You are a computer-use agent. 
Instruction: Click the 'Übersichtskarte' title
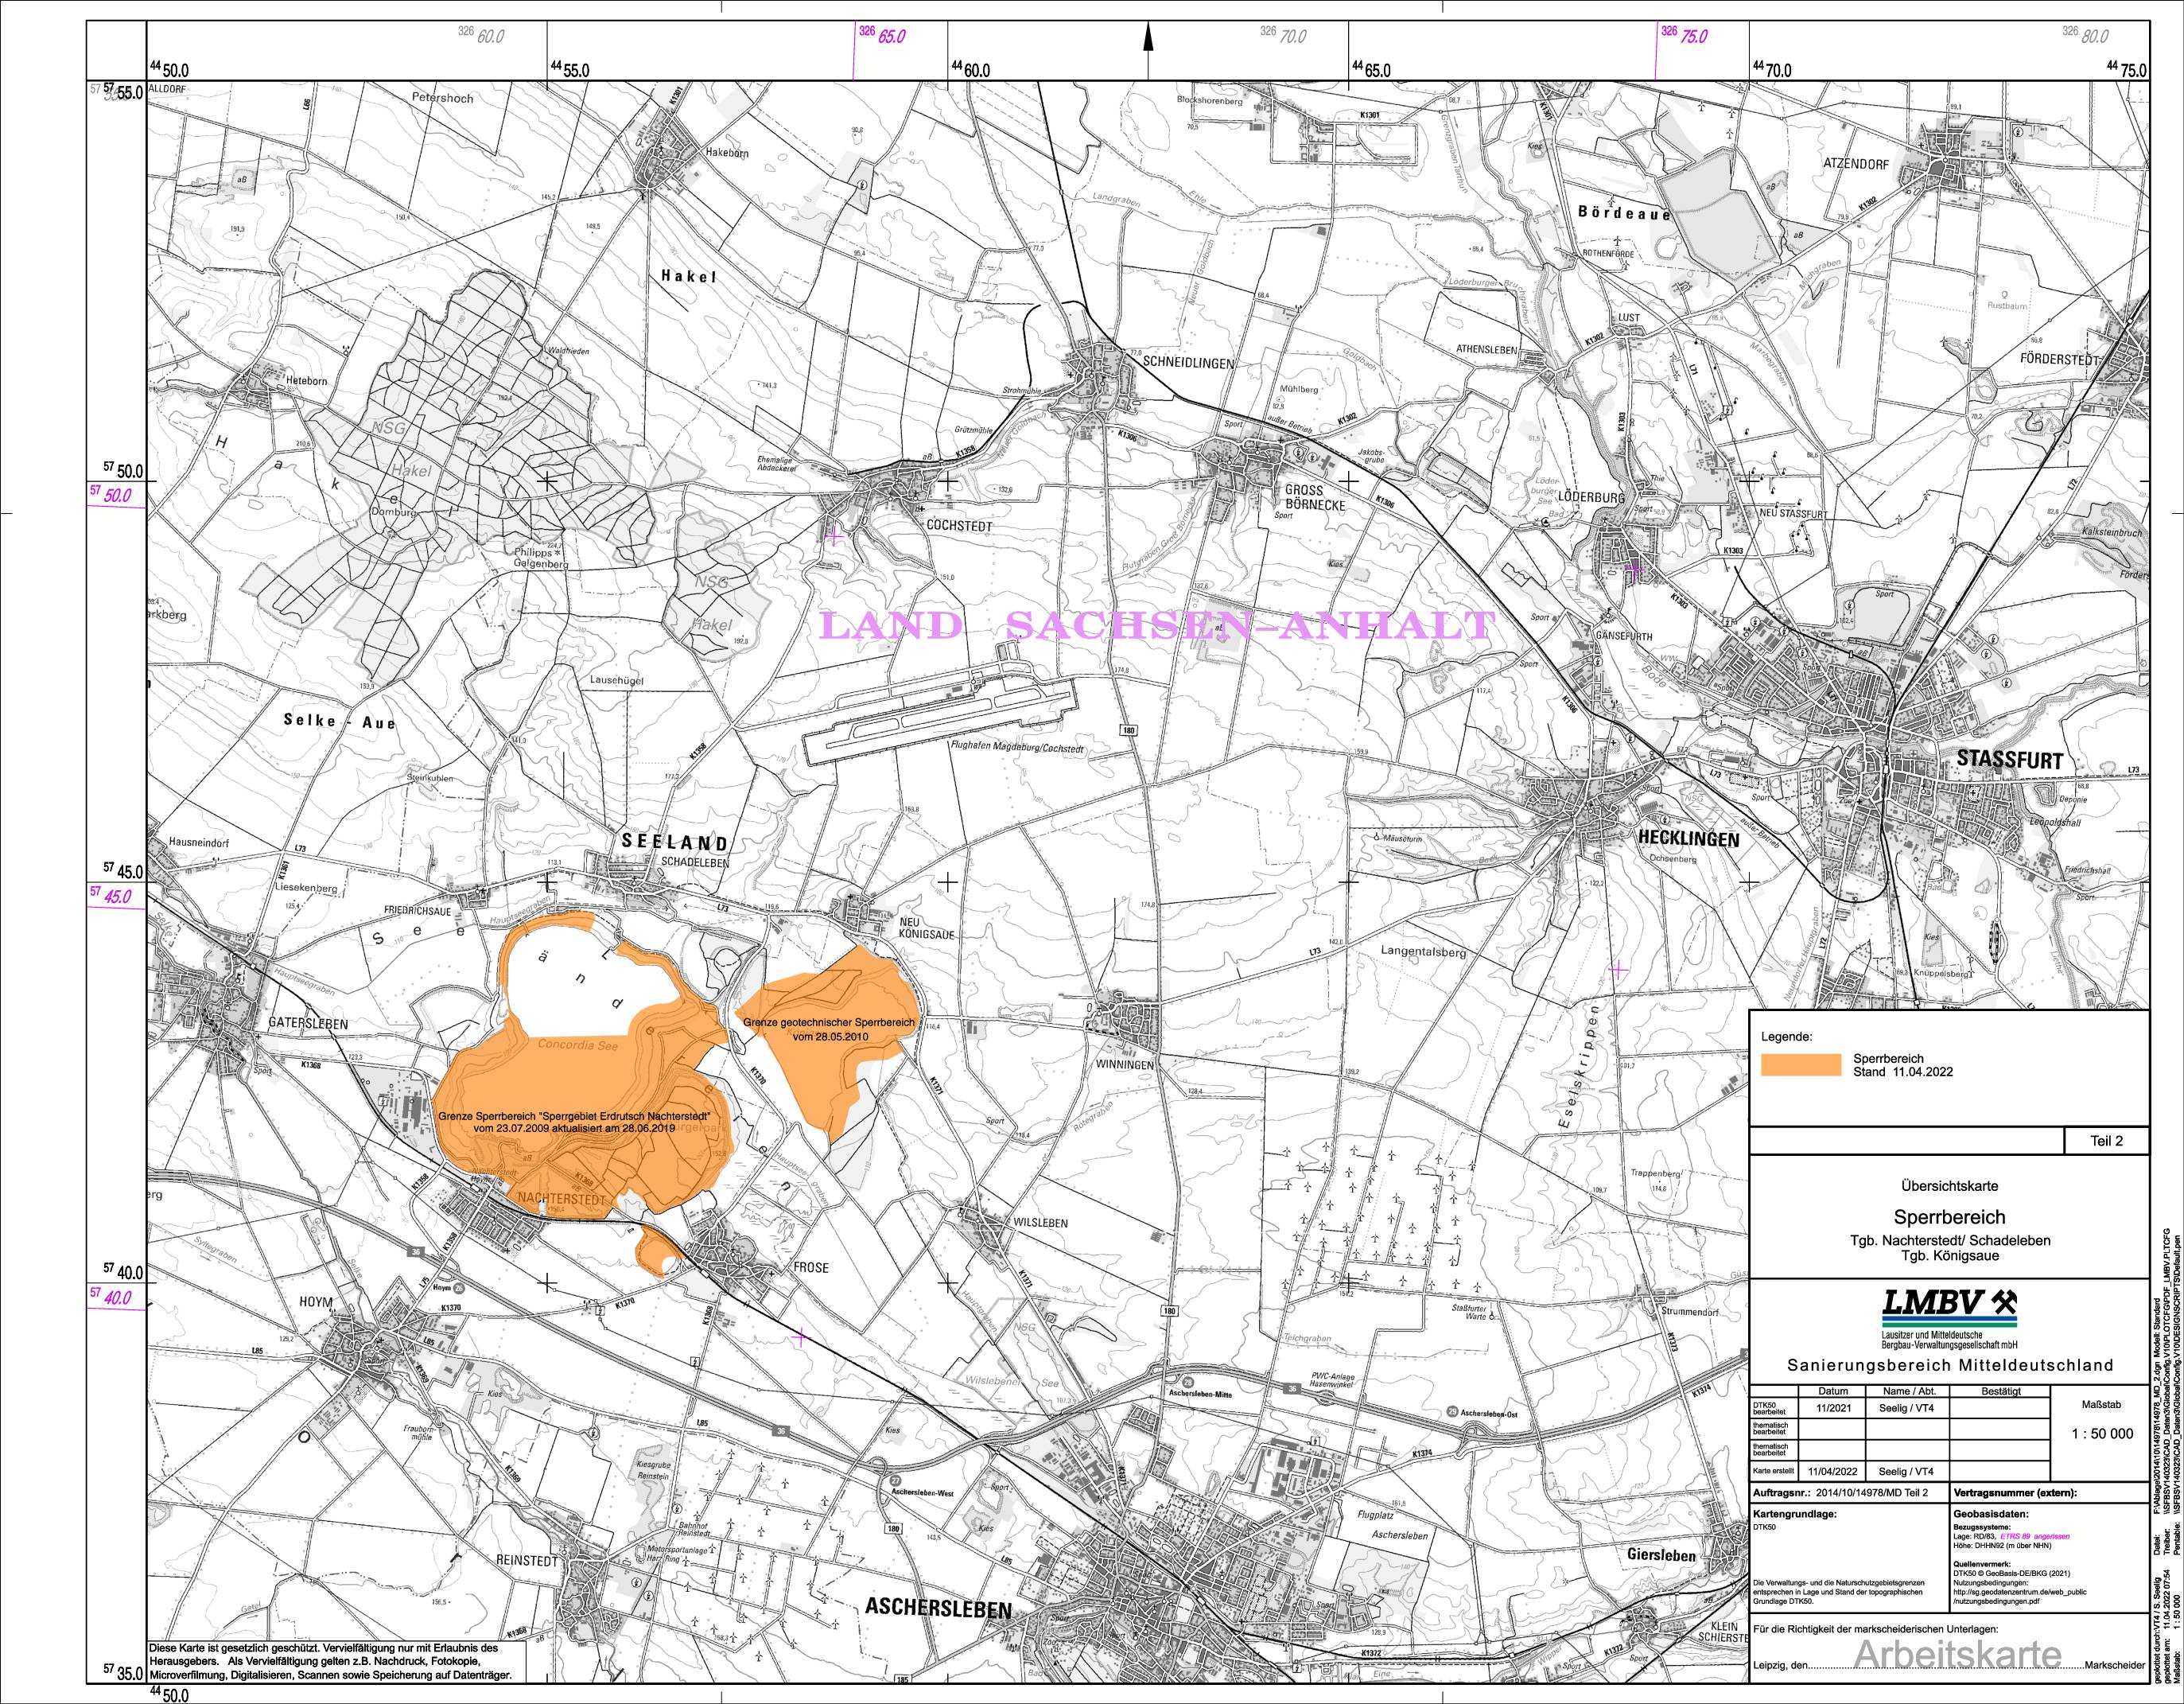point(1950,1185)
